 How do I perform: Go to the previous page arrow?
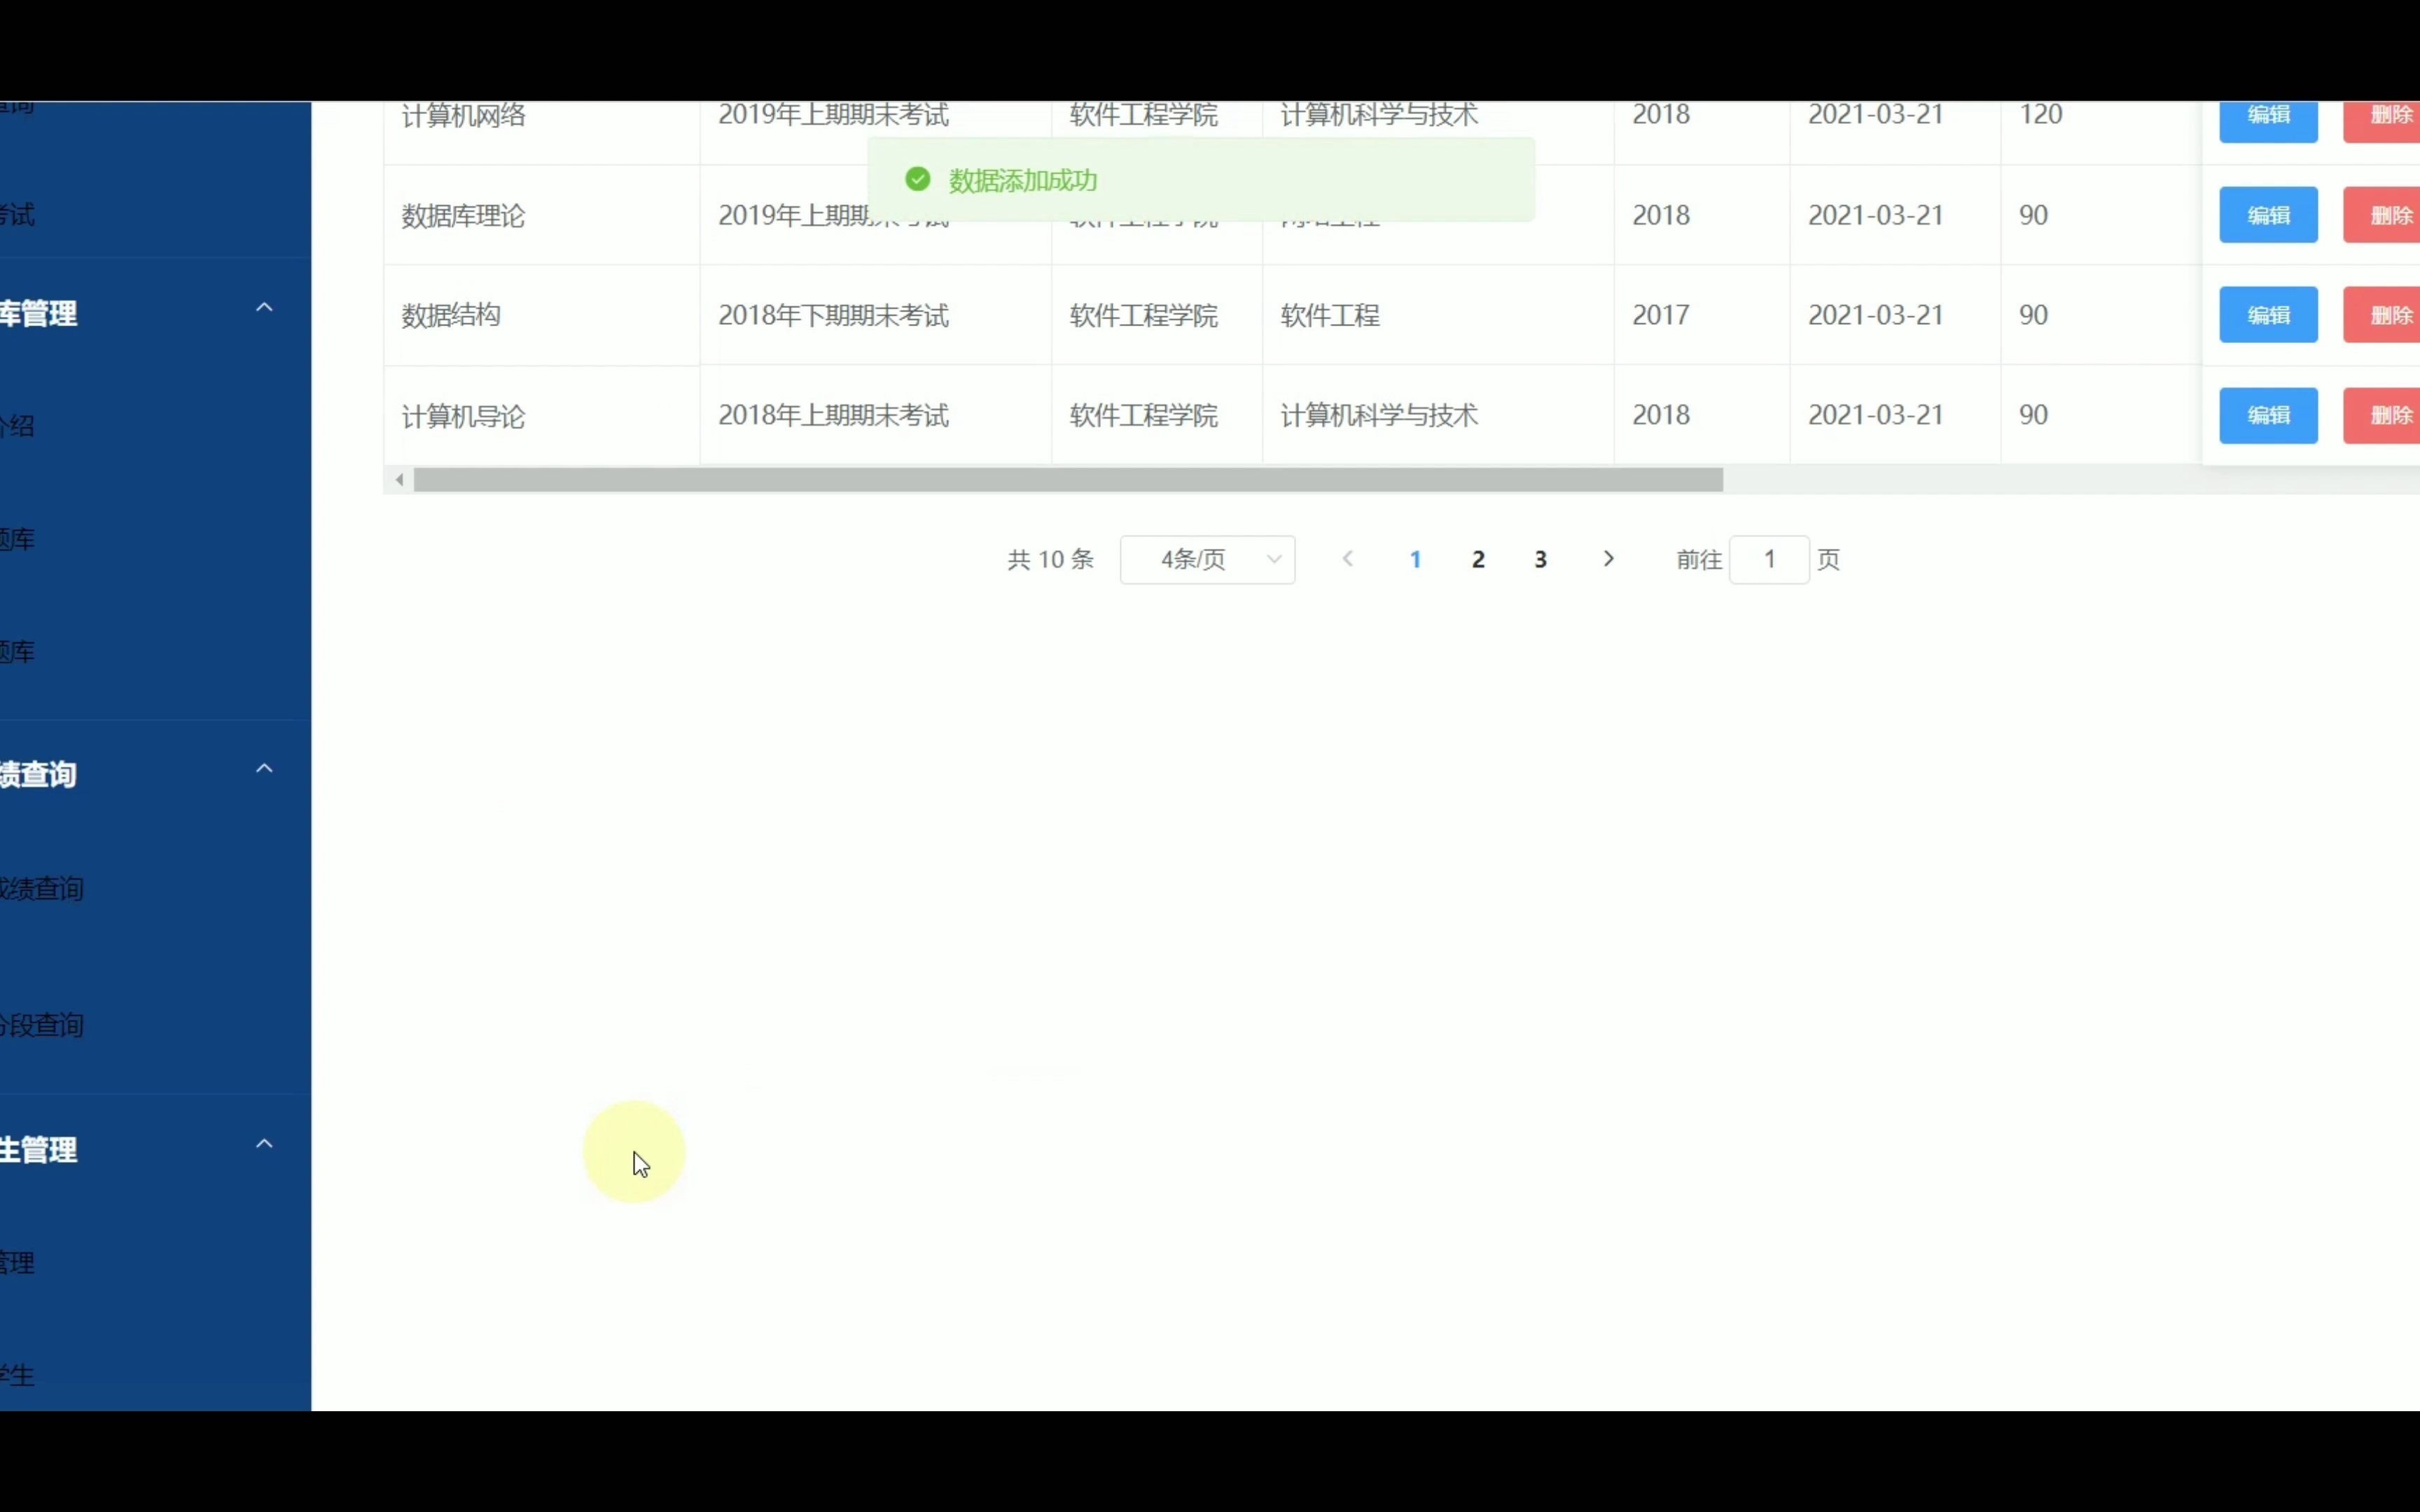coord(1347,559)
